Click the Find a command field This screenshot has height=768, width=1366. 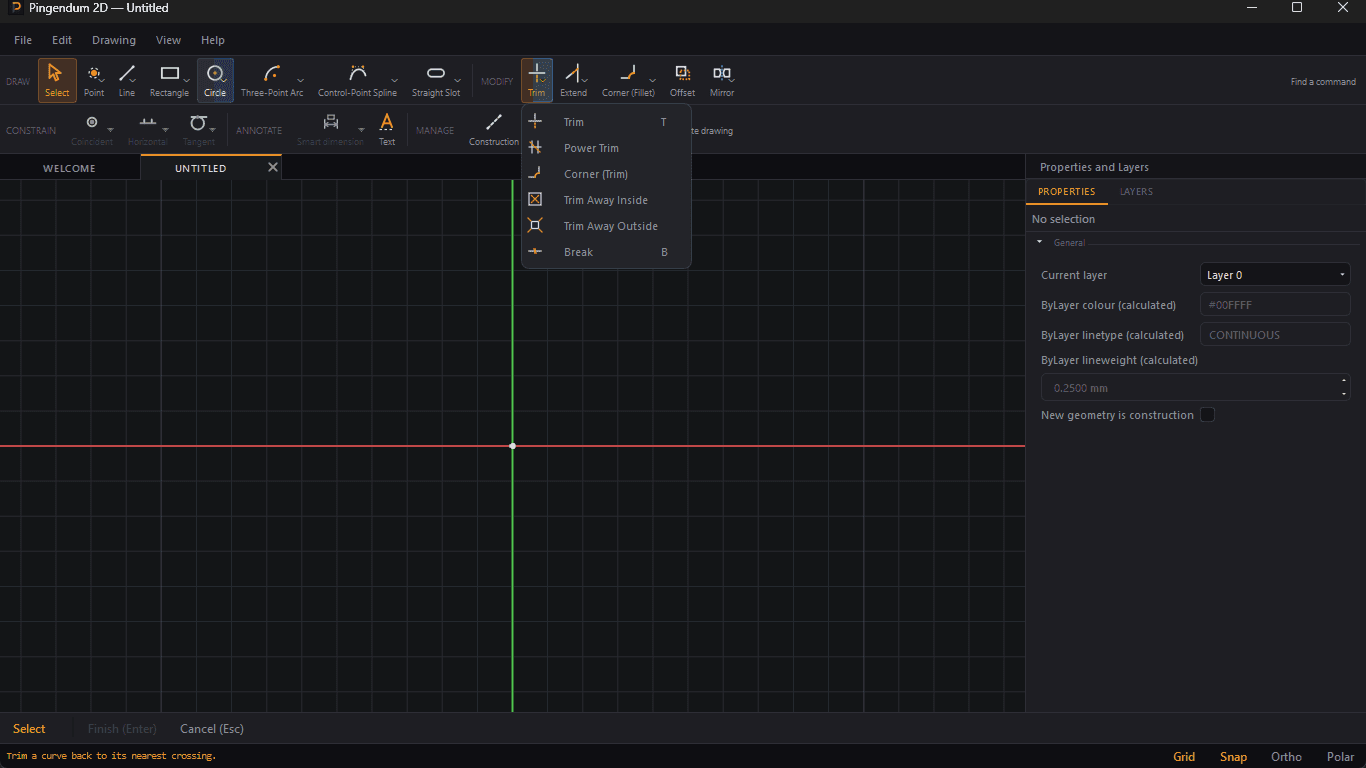click(x=1323, y=82)
